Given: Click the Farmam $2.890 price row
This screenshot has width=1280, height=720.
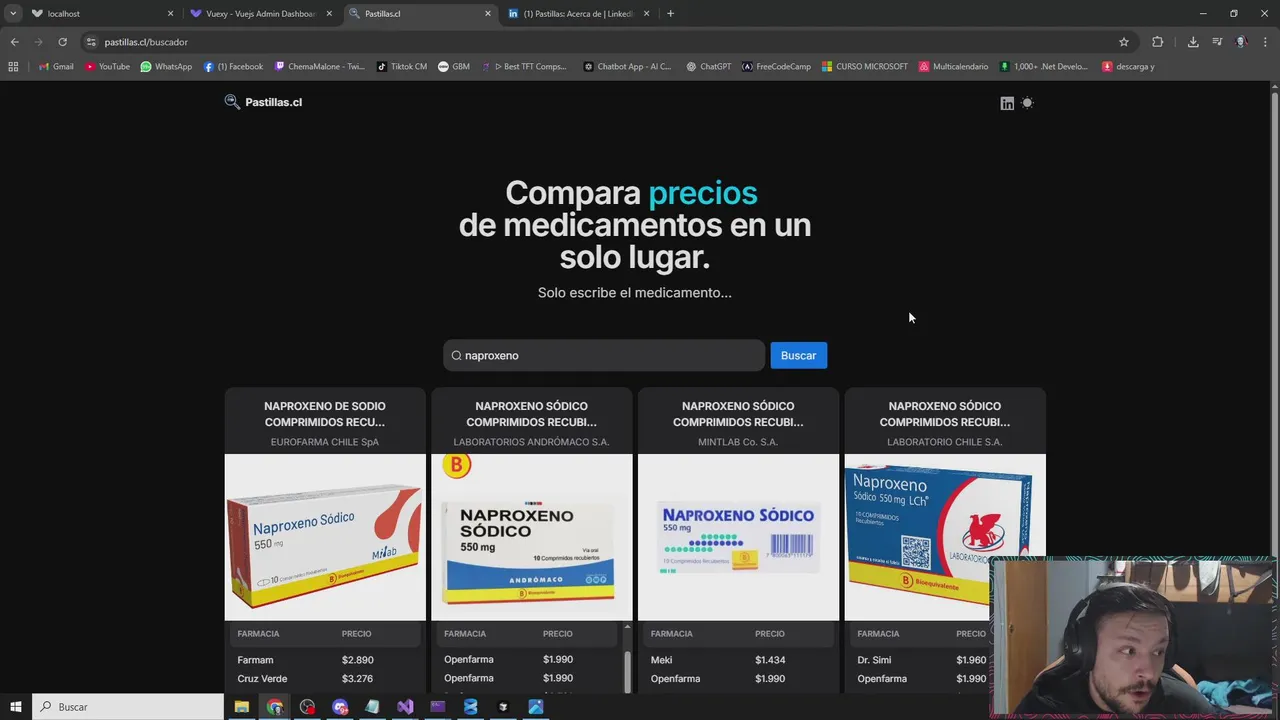Looking at the screenshot, I should [x=325, y=660].
